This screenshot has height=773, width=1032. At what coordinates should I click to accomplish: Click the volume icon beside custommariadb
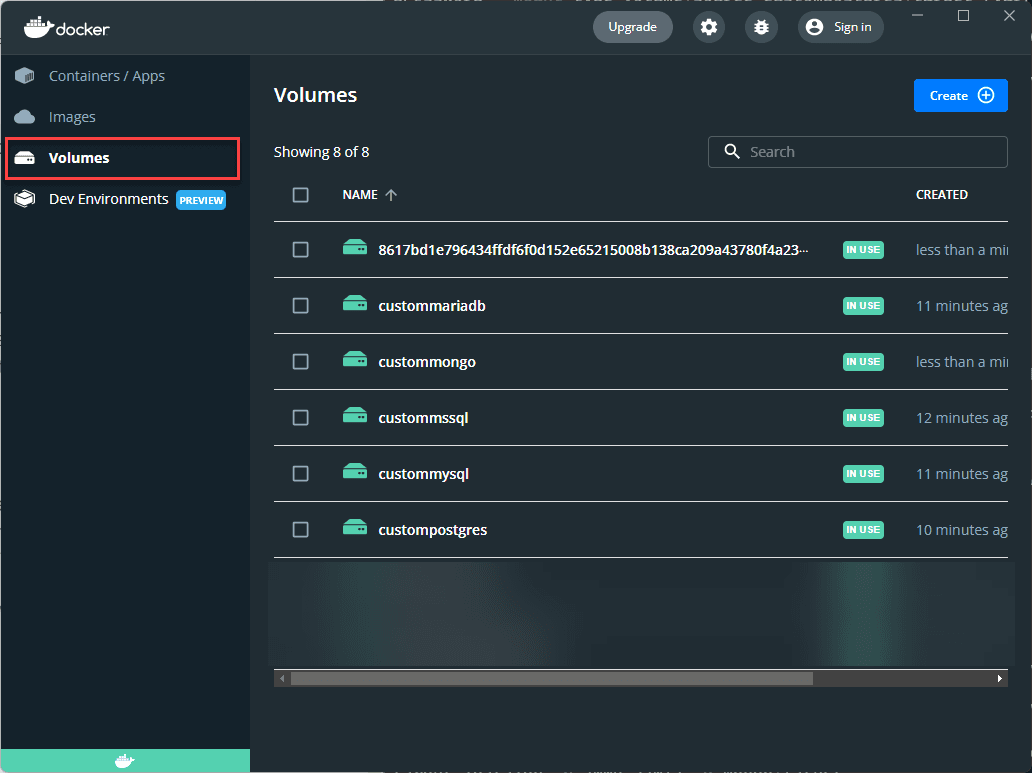point(355,304)
